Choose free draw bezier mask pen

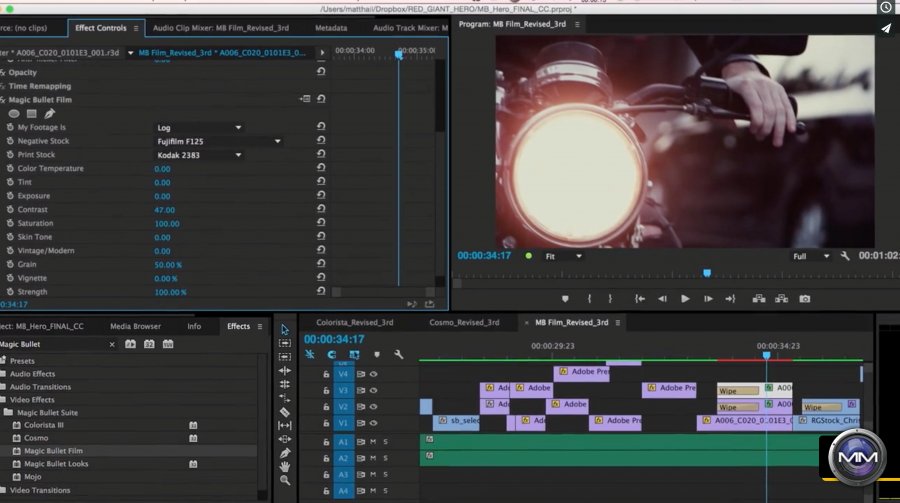[x=49, y=113]
